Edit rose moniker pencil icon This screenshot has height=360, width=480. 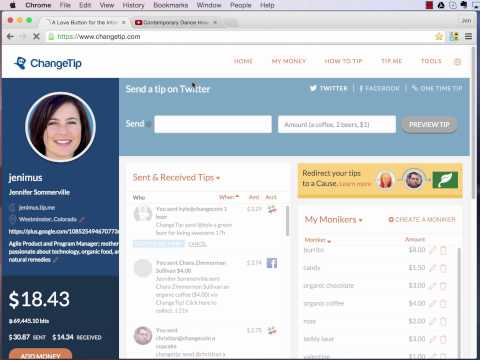432,321
